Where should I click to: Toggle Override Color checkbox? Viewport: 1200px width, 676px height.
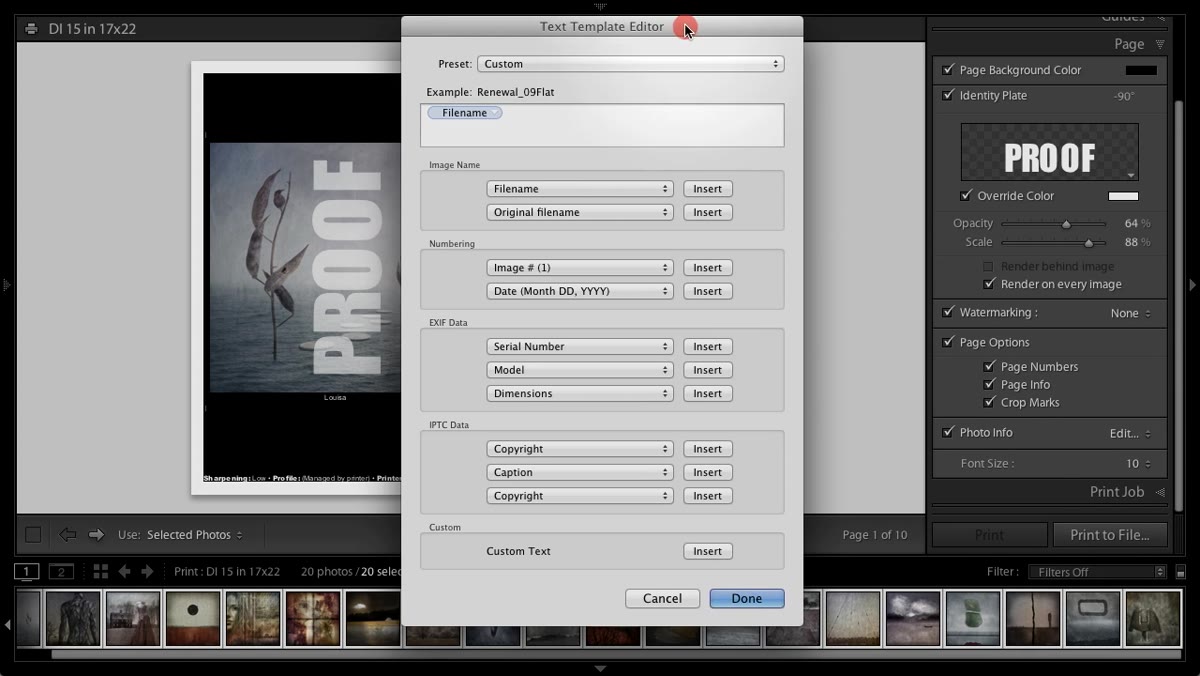[x=966, y=196]
